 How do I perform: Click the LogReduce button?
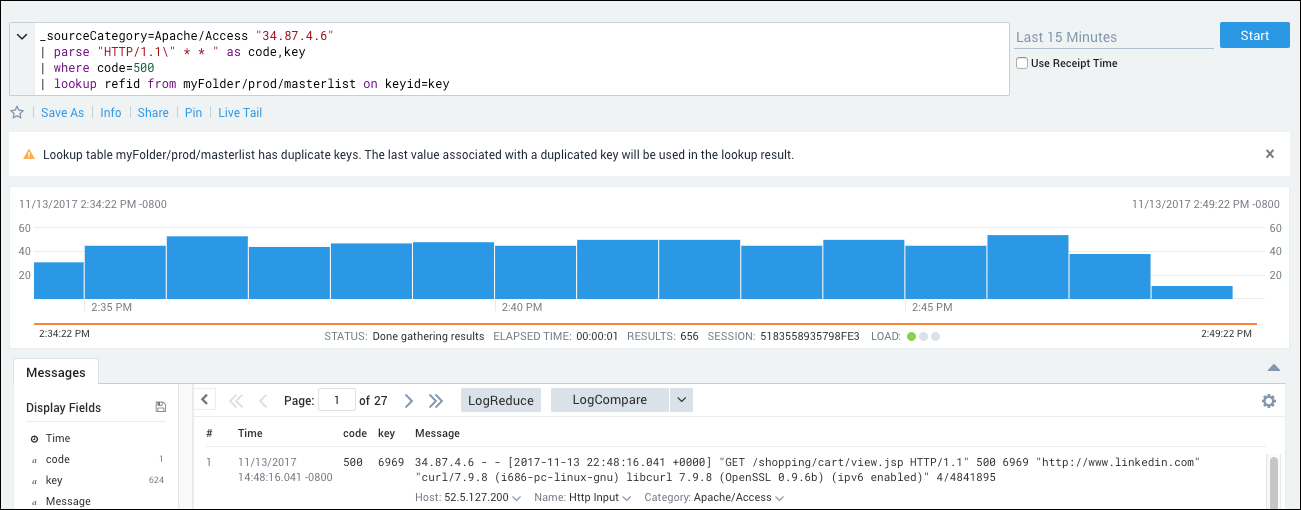[501, 400]
